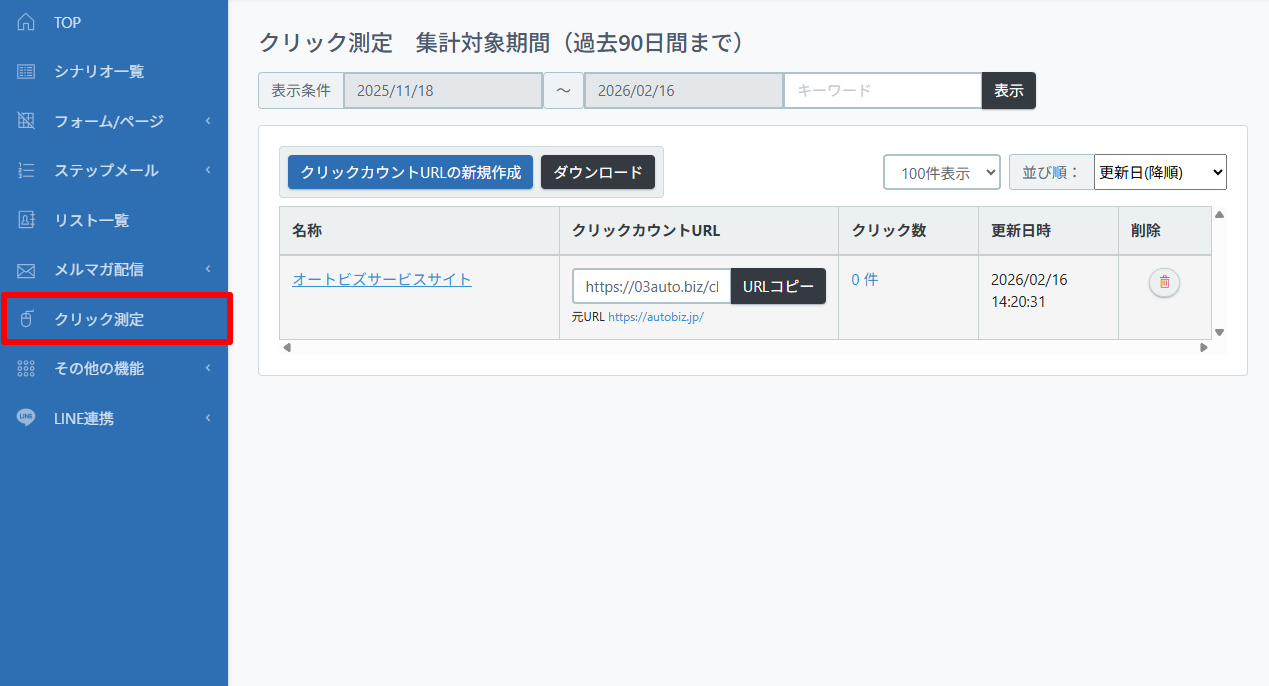Screen dimensions: 1269x686
Task: Expand the ステップメール submenu chevron
Action: [x=208, y=170]
